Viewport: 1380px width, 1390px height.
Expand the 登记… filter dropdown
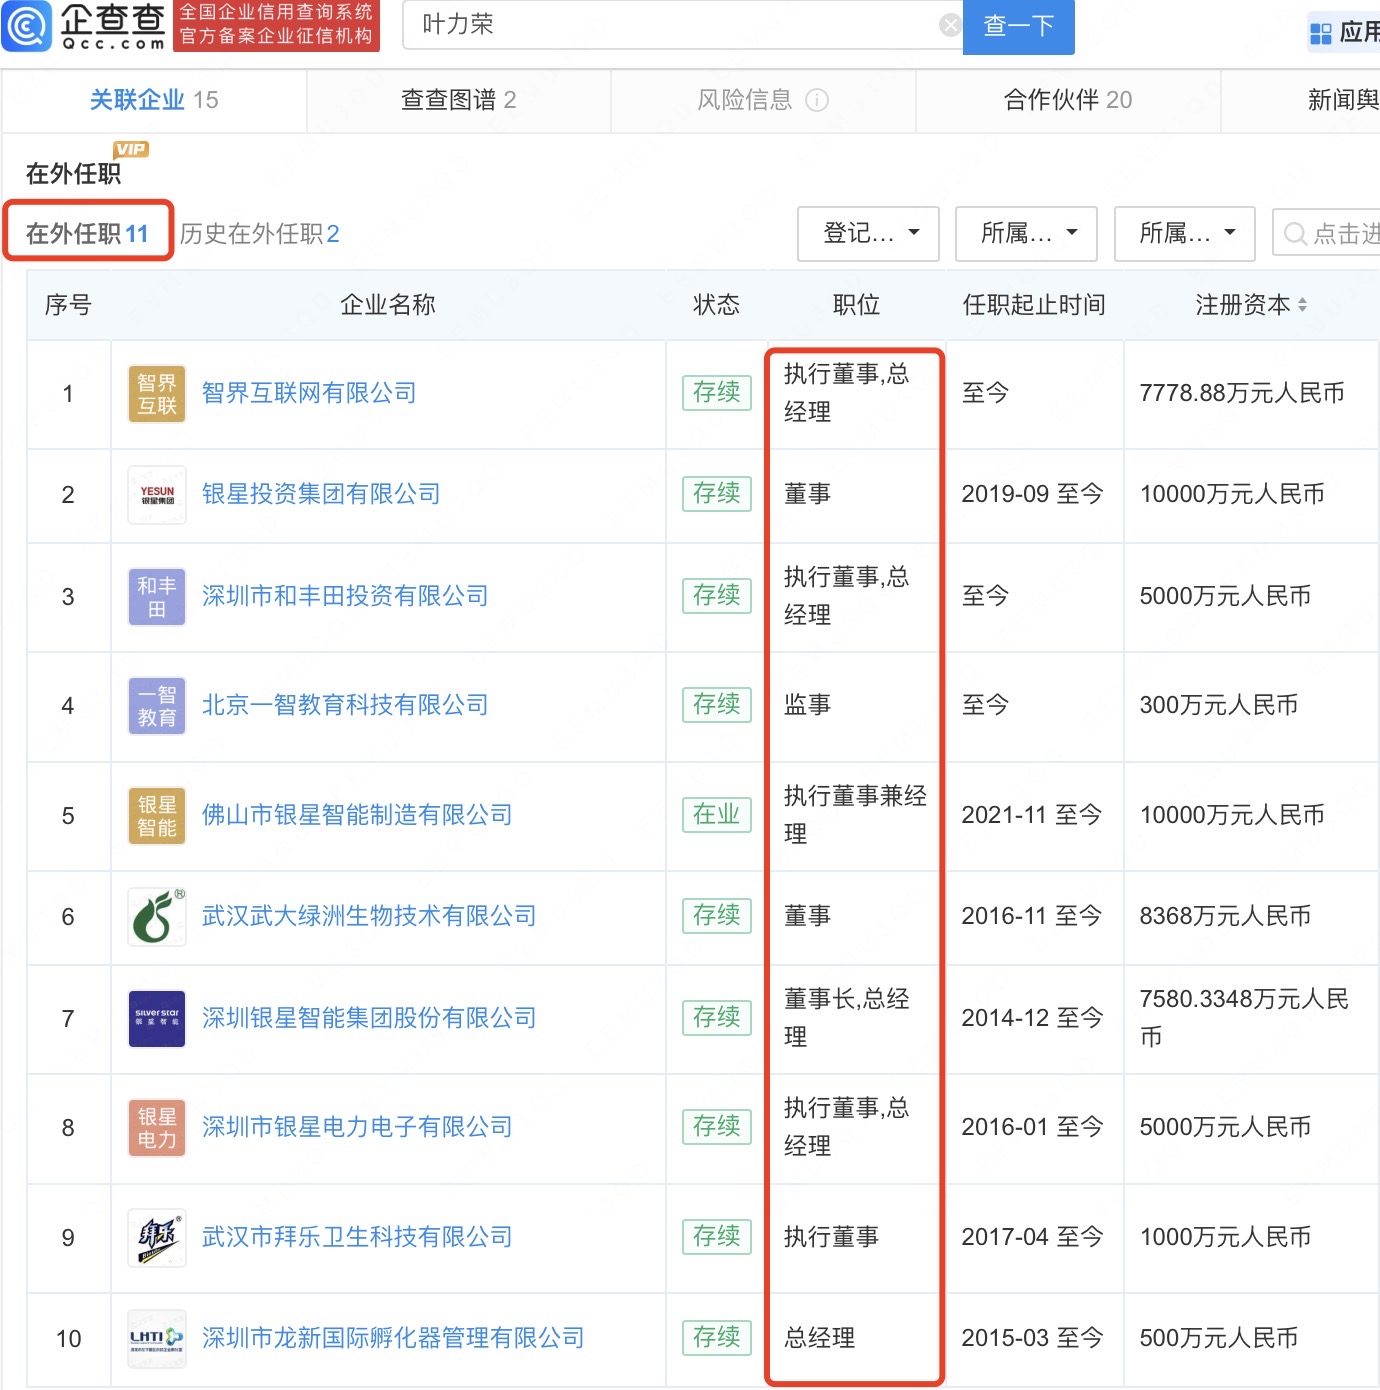868,234
